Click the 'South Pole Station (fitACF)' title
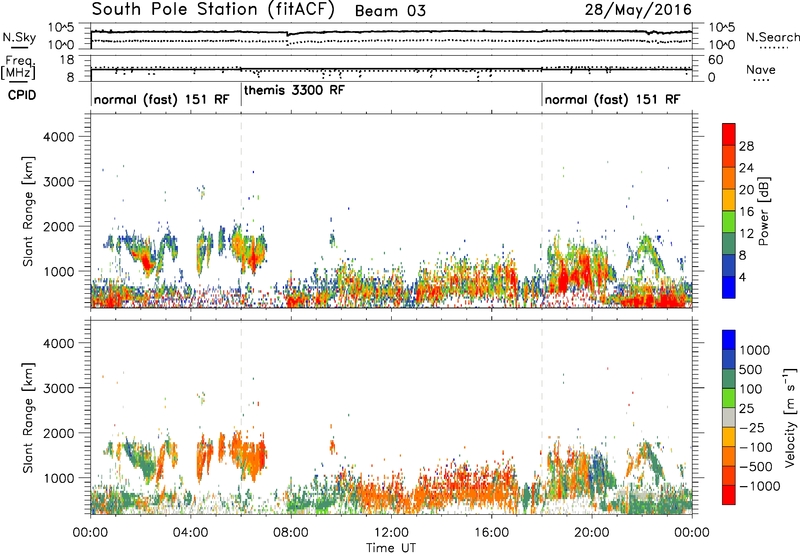Screen dimensions: 800x554 pos(213,9)
